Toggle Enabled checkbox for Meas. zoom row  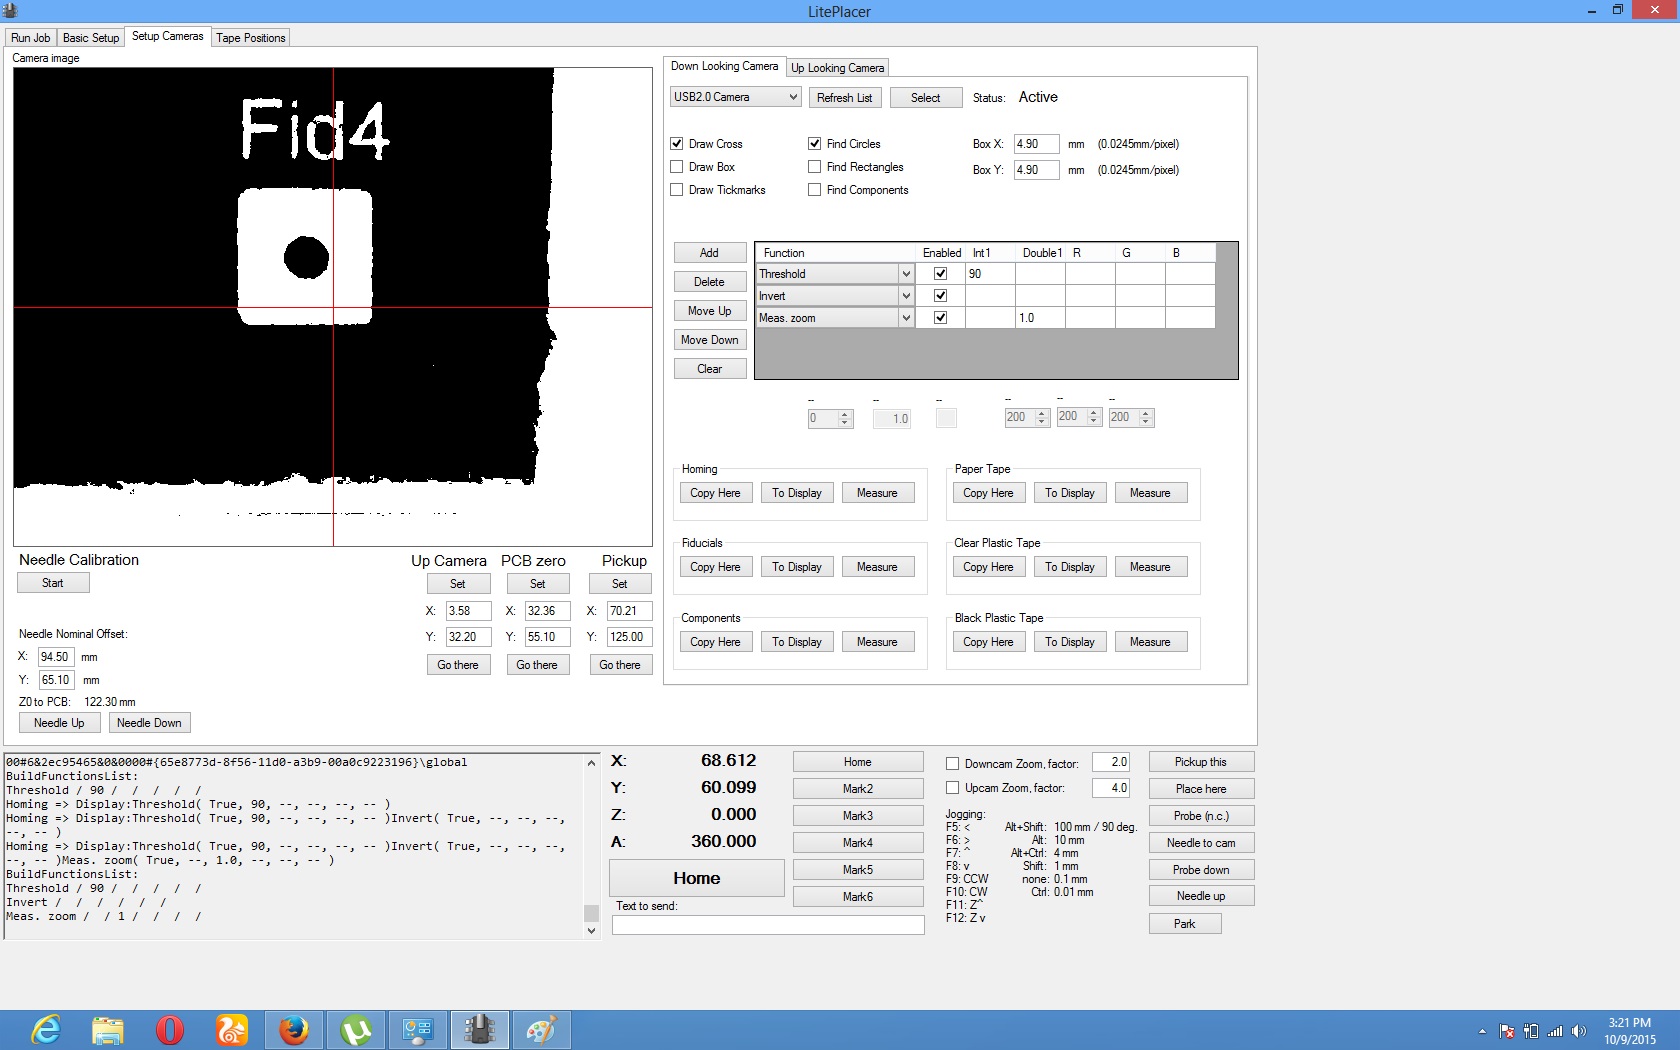(x=940, y=318)
